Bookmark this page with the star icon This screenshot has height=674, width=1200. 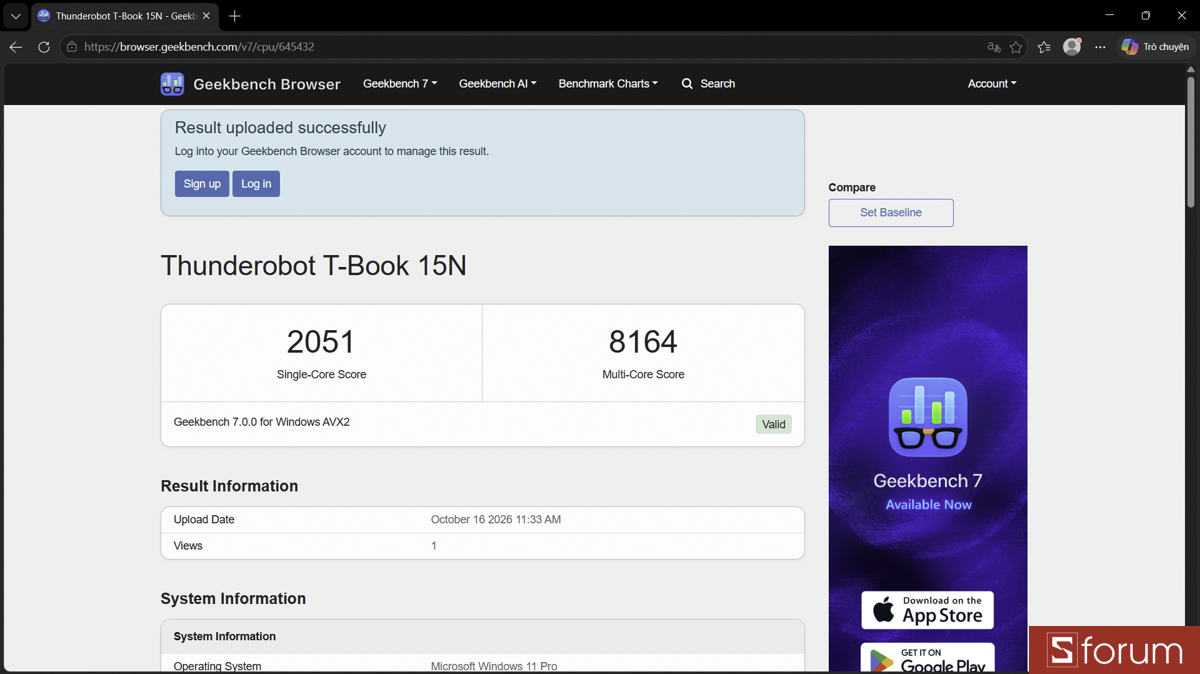[x=1016, y=47]
